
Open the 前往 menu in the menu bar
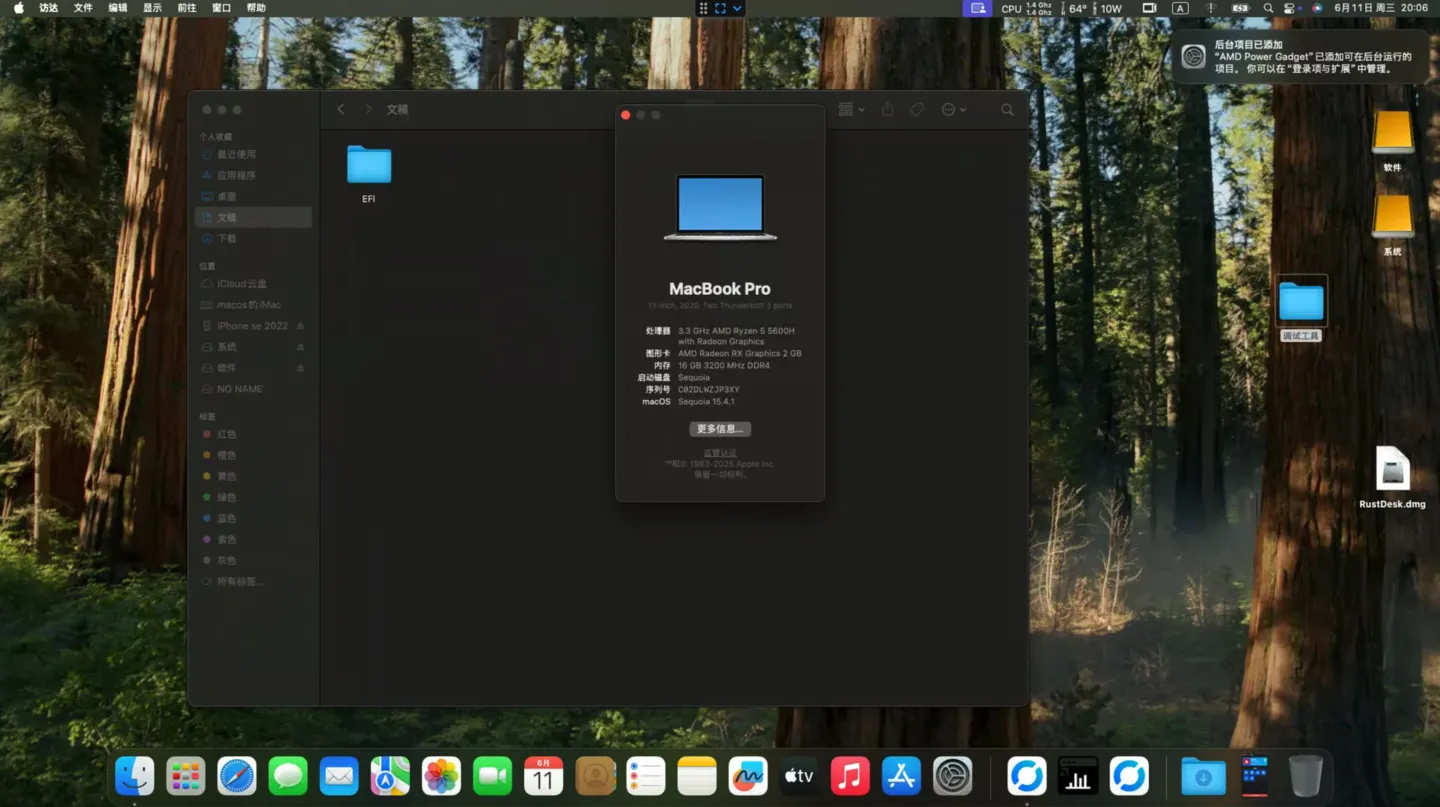187,8
